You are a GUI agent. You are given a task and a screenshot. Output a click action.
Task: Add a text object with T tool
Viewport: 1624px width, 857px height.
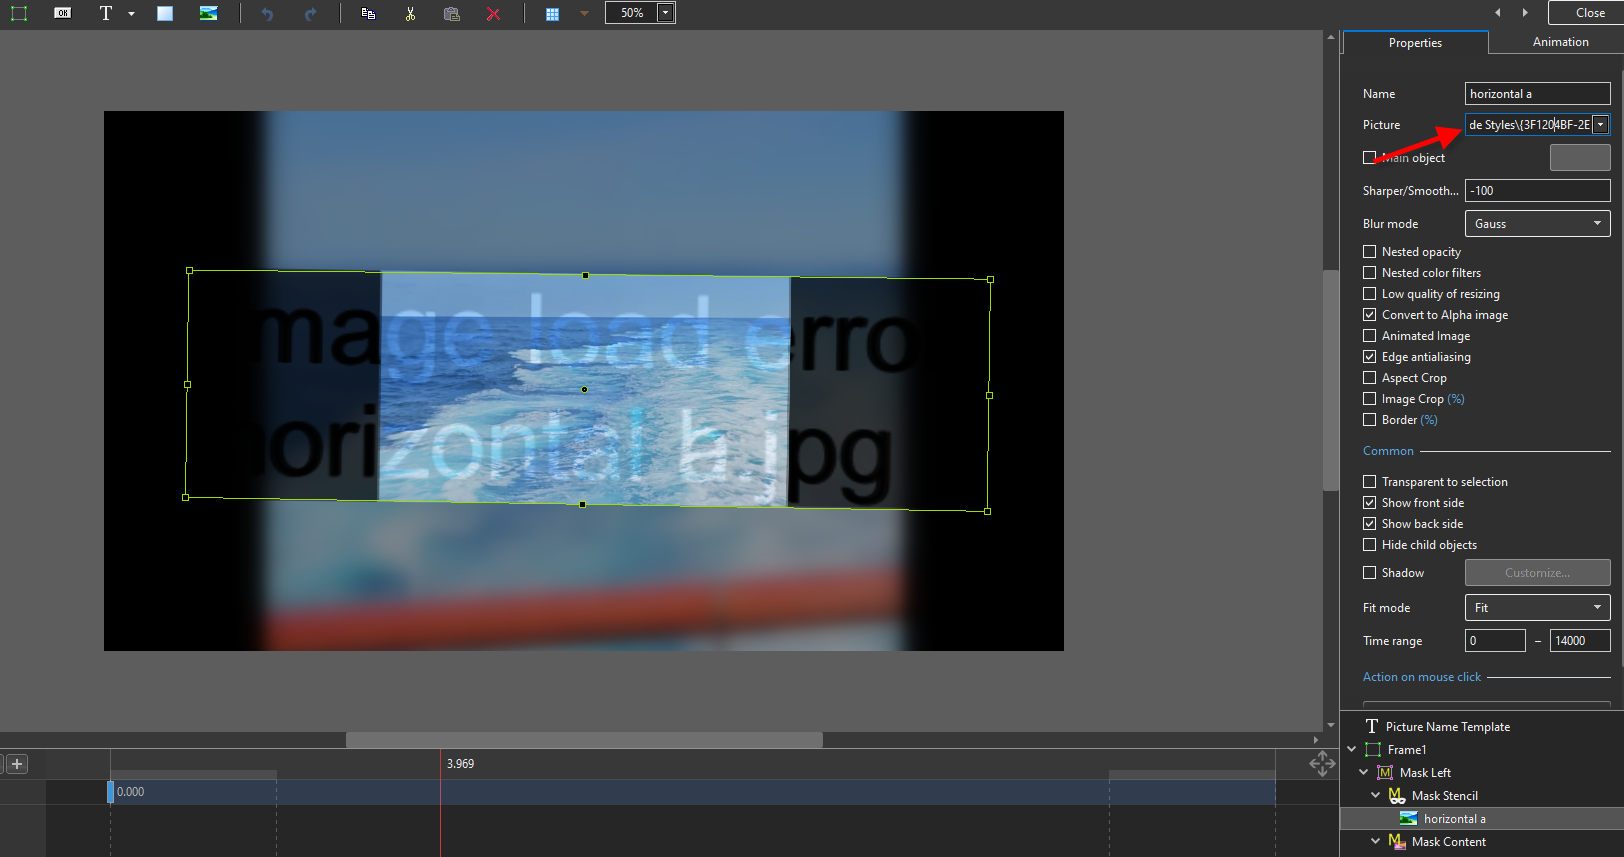point(106,13)
